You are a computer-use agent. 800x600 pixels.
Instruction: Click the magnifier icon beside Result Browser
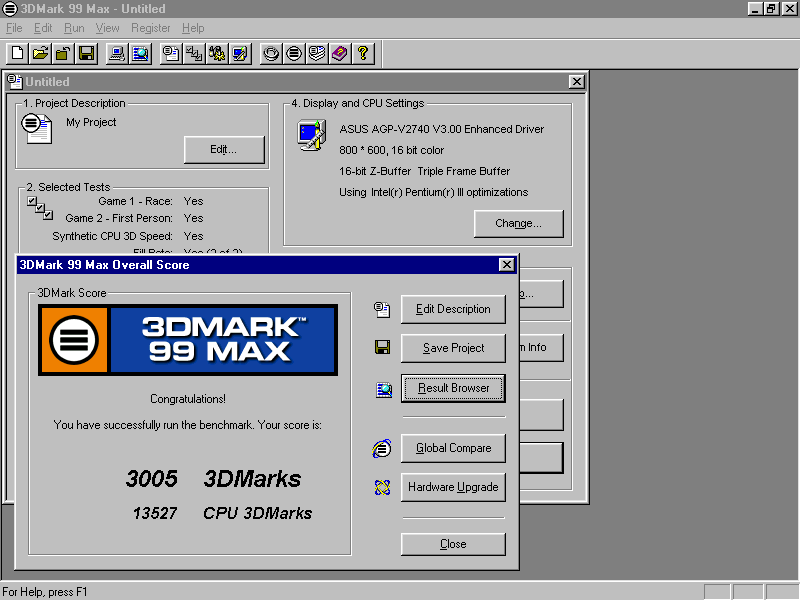coord(384,390)
